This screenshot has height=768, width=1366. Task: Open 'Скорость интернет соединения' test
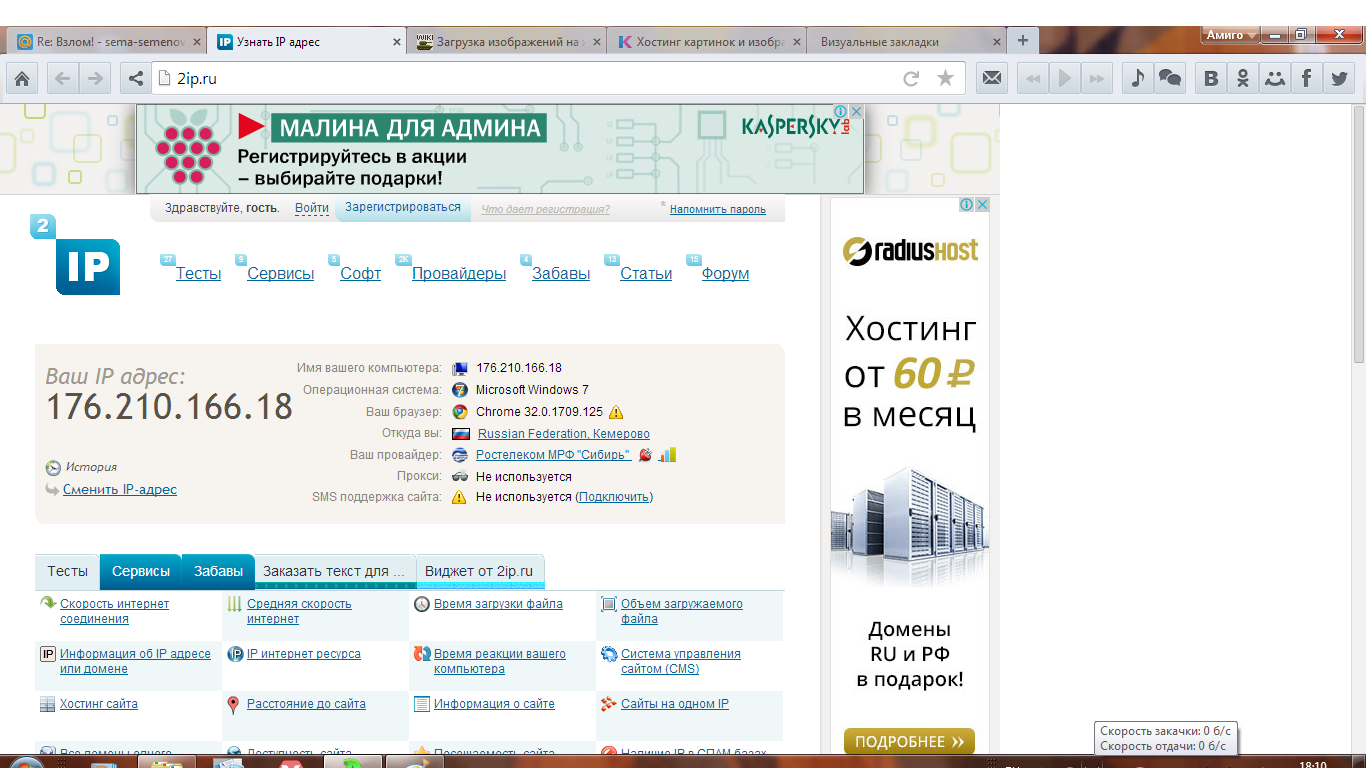(x=115, y=611)
